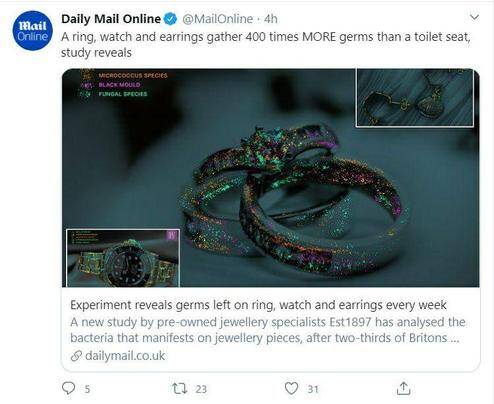Click the retweet arrows icon

point(180,388)
